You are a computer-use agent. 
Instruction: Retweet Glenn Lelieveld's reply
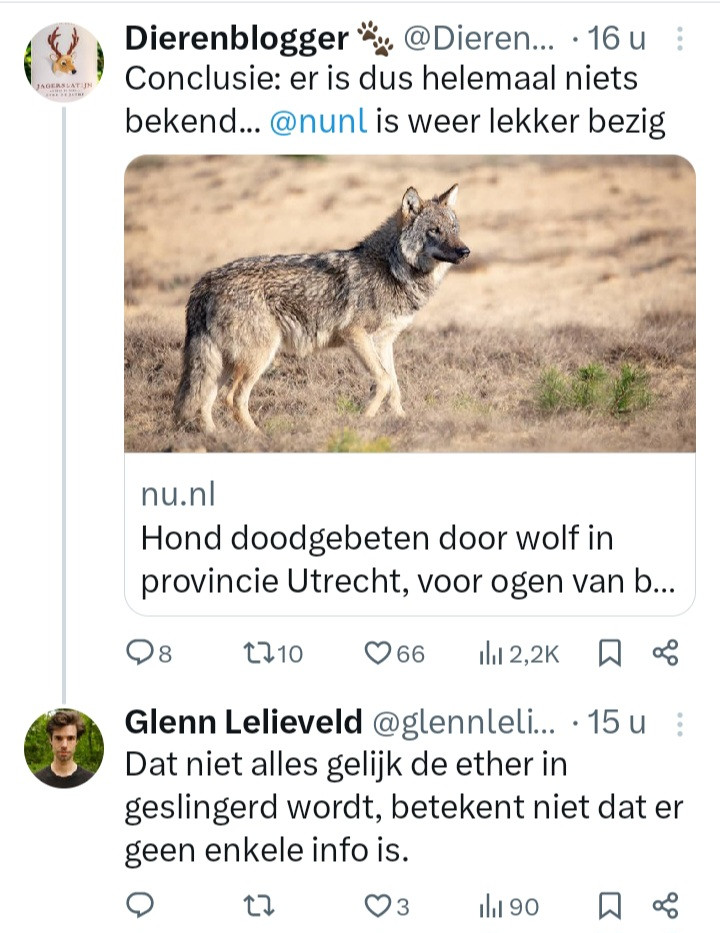click(x=259, y=906)
